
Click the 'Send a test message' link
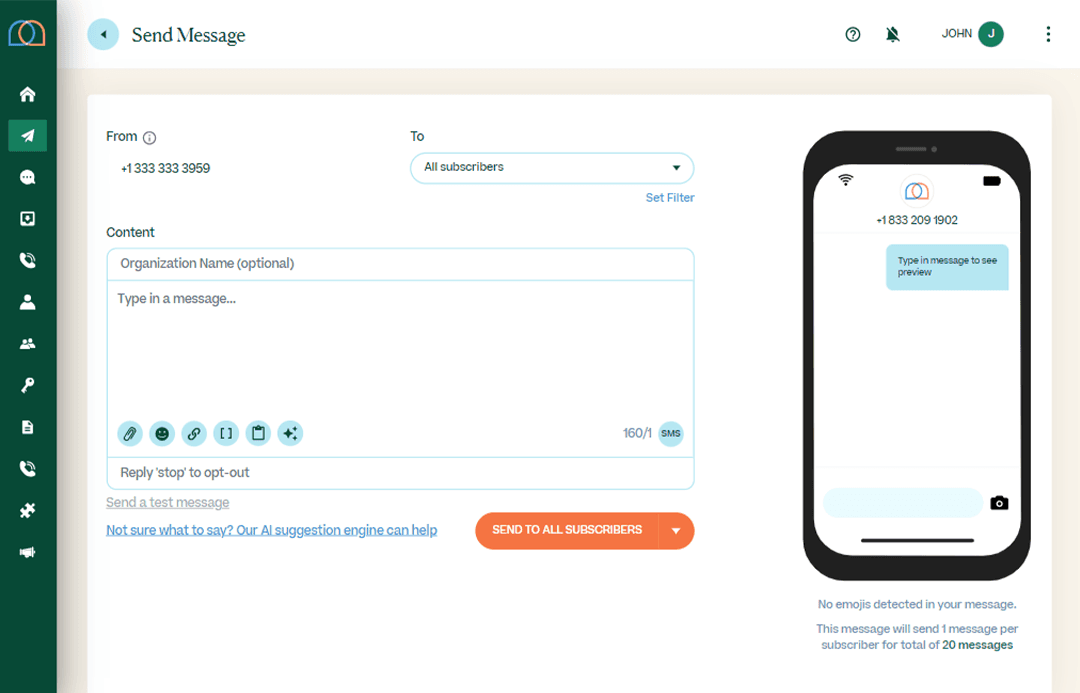tap(168, 503)
